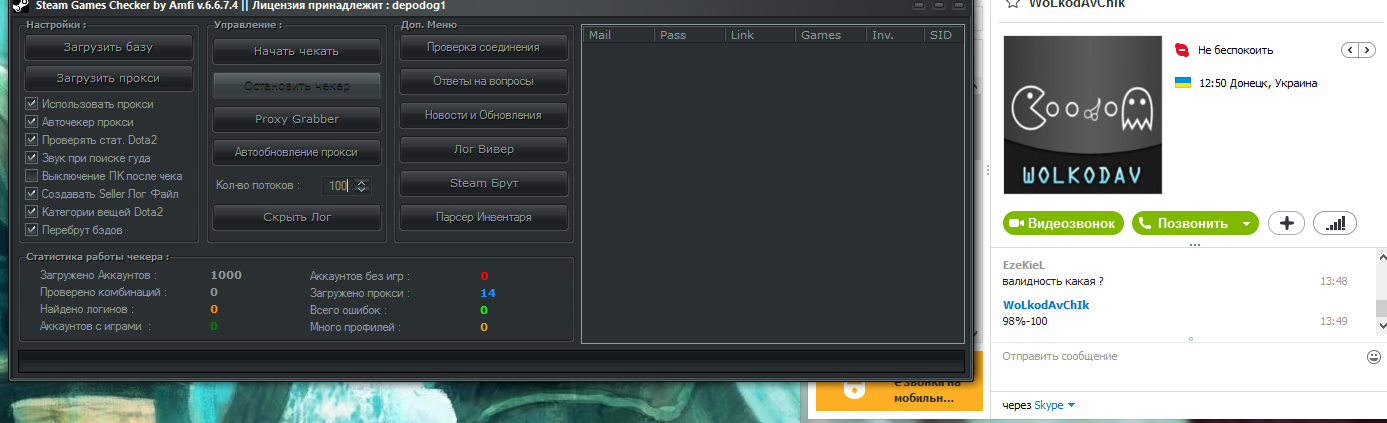Image resolution: width=1387 pixels, height=423 pixels.
Task: Click Позвонить call button in Skype
Action: (x=1183, y=223)
